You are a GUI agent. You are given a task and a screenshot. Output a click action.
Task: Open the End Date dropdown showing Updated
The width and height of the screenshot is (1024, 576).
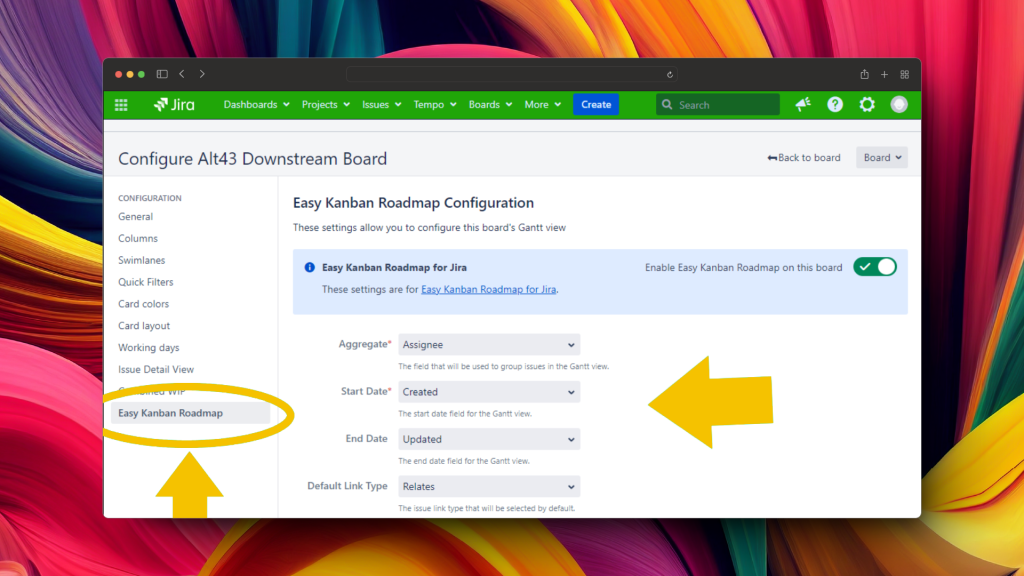coord(489,439)
